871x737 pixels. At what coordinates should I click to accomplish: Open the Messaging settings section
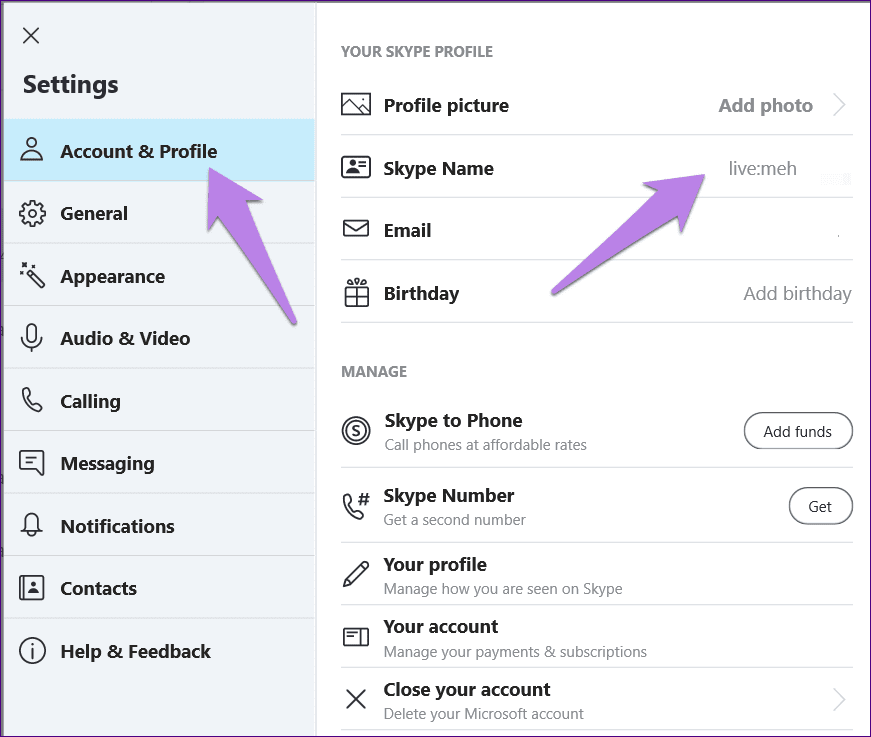107,464
